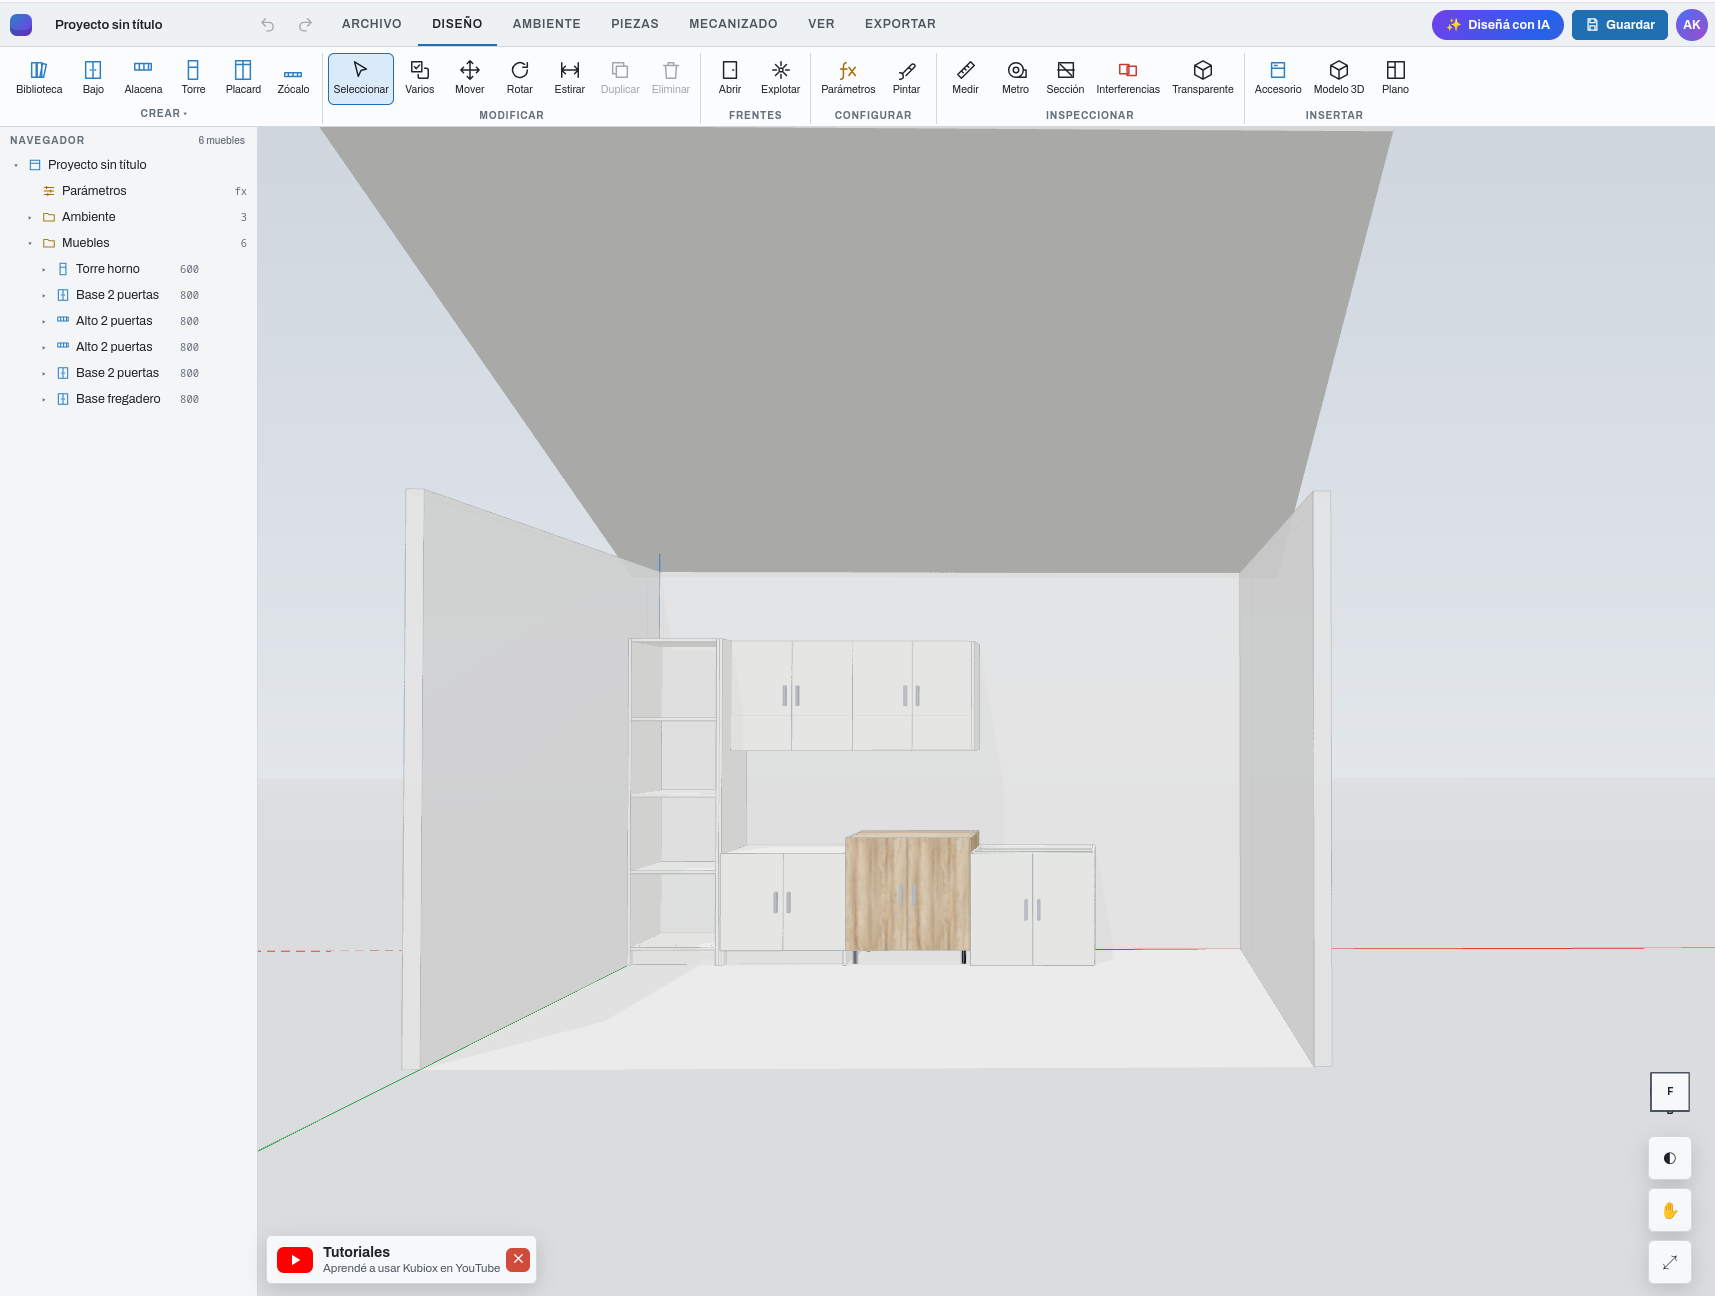1715x1296 pixels.
Task: Switch to the PIEZAS tab
Action: coord(635,24)
